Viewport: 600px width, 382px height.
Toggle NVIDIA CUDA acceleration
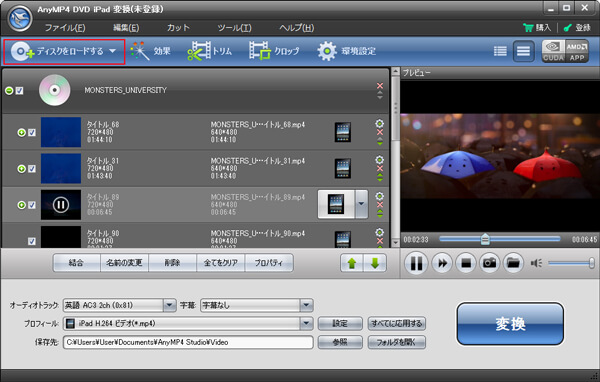[553, 51]
